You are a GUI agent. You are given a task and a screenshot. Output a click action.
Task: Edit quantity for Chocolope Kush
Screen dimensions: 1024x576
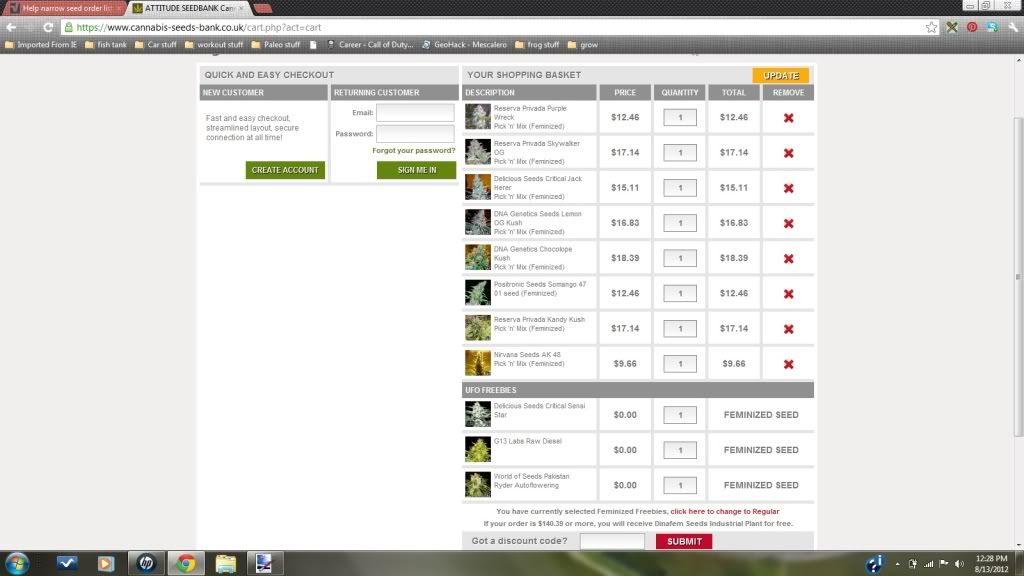[680, 258]
